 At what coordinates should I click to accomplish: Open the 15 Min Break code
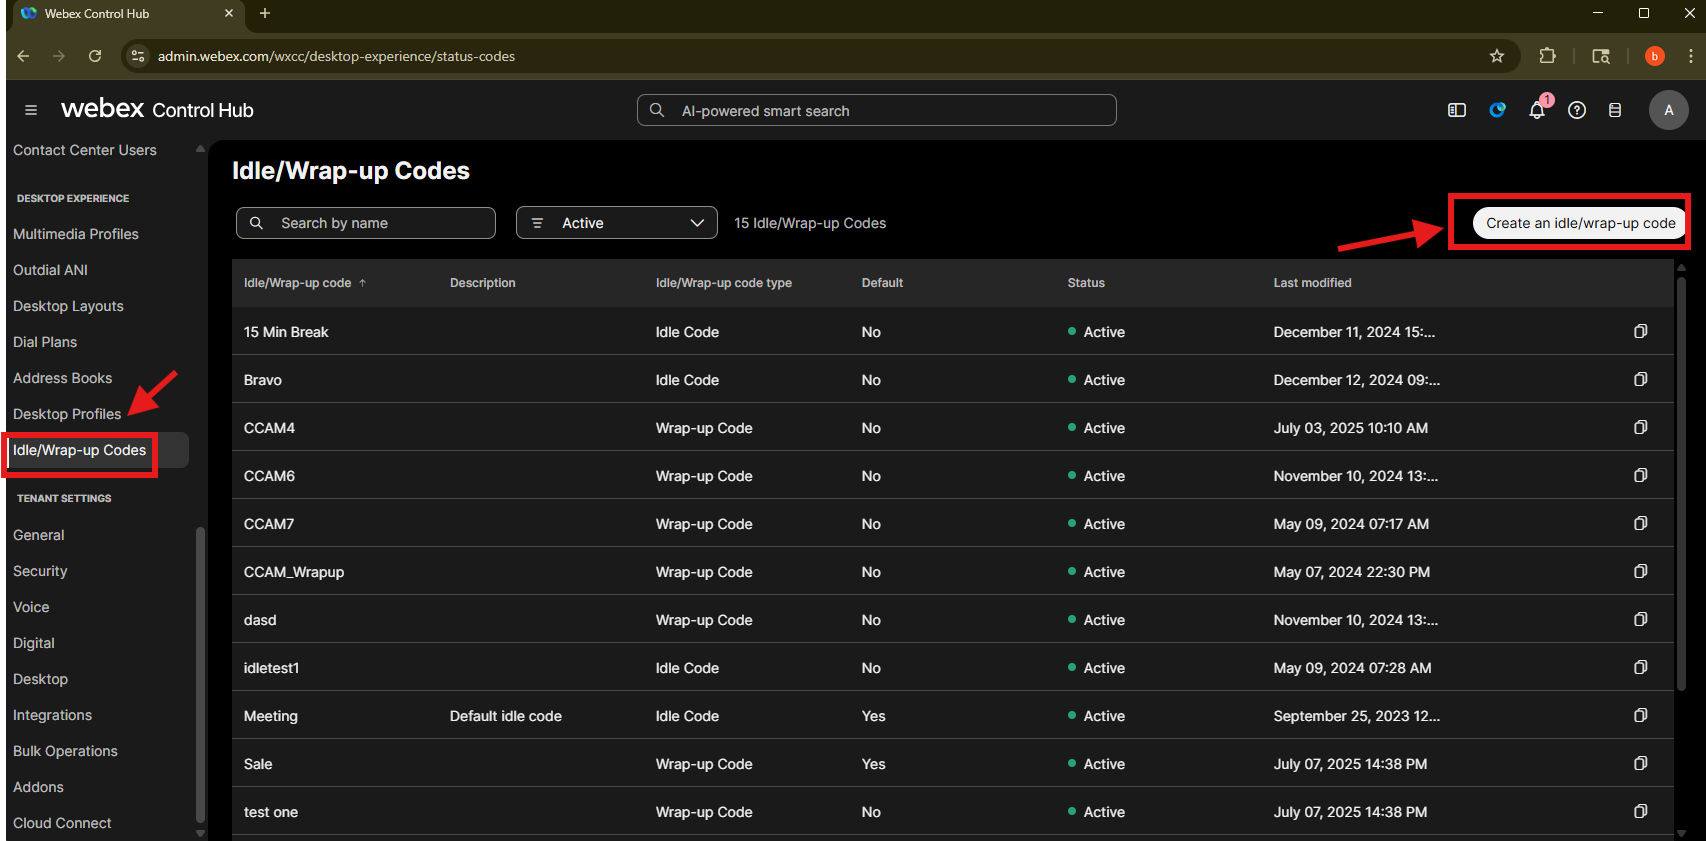pyautogui.click(x=286, y=332)
